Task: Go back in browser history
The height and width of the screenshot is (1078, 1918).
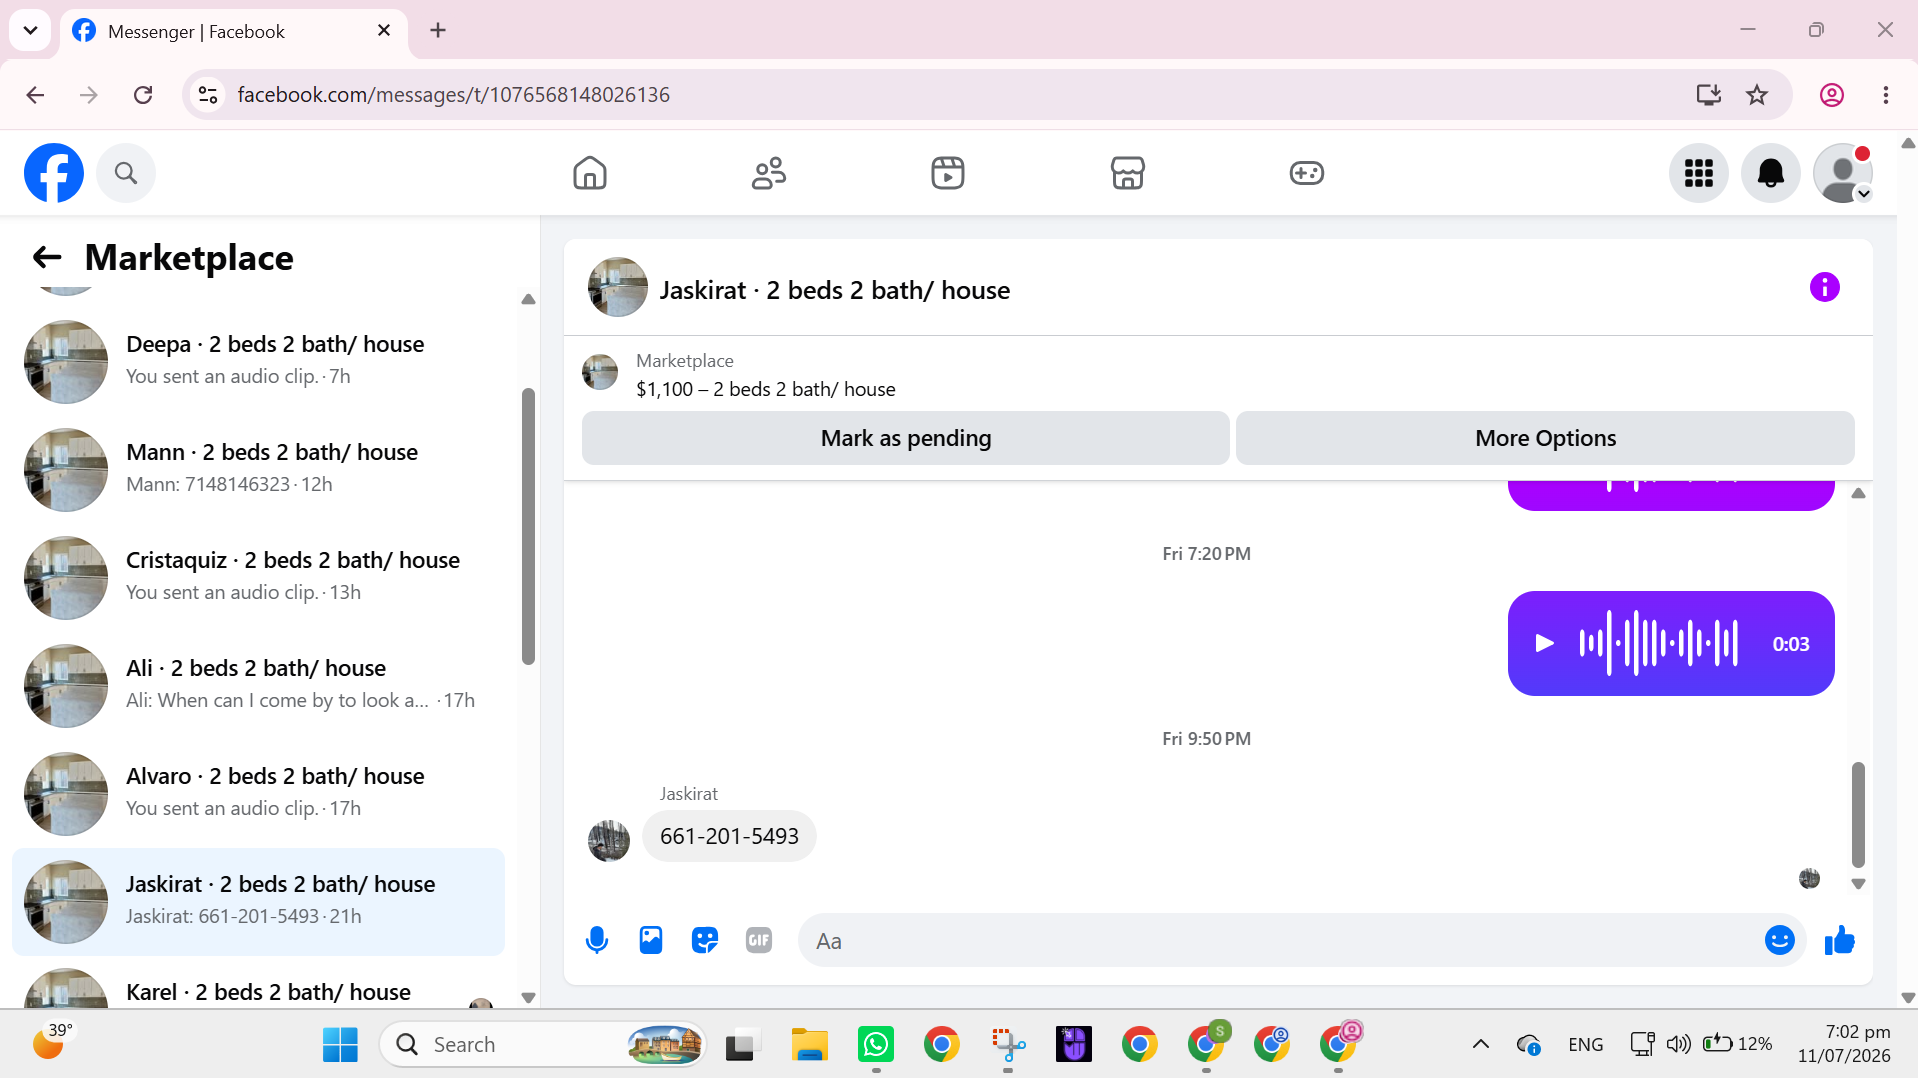Action: click(x=36, y=95)
